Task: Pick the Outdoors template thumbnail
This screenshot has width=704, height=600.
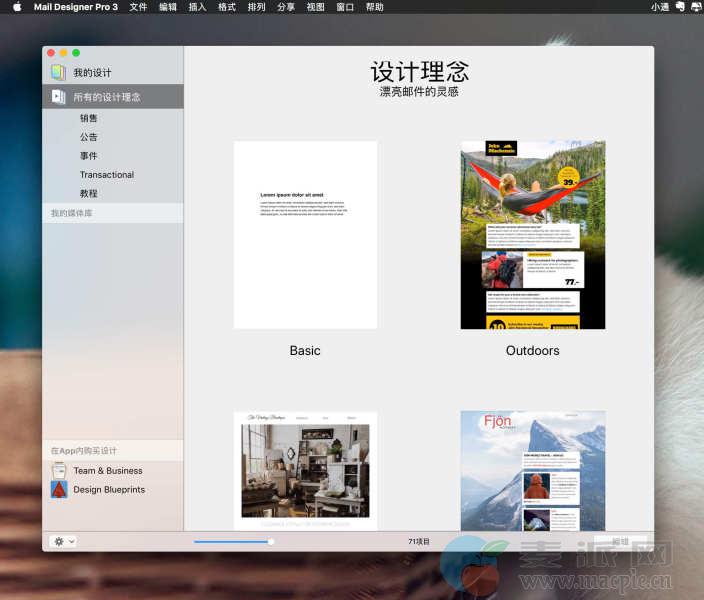Action: pos(532,234)
